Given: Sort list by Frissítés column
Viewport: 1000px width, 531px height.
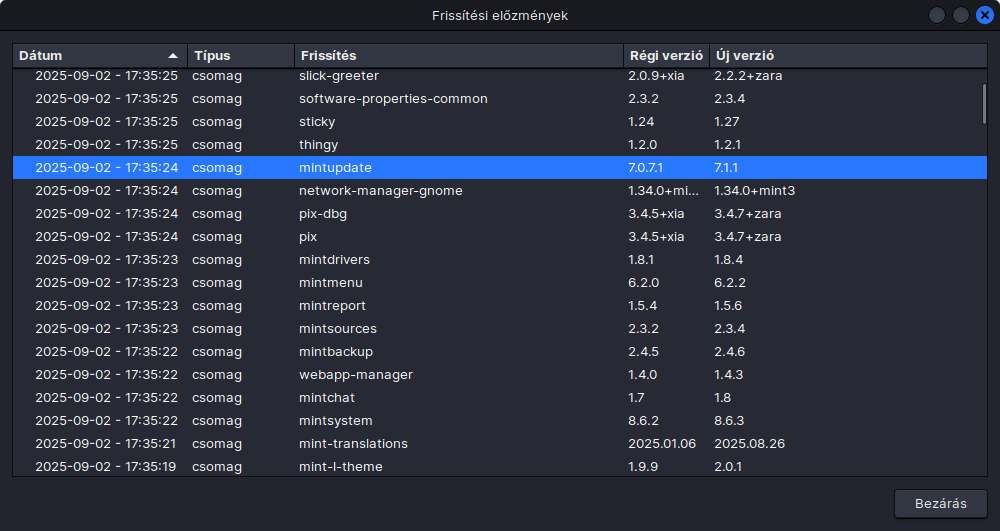Looking at the screenshot, I should 459,55.
